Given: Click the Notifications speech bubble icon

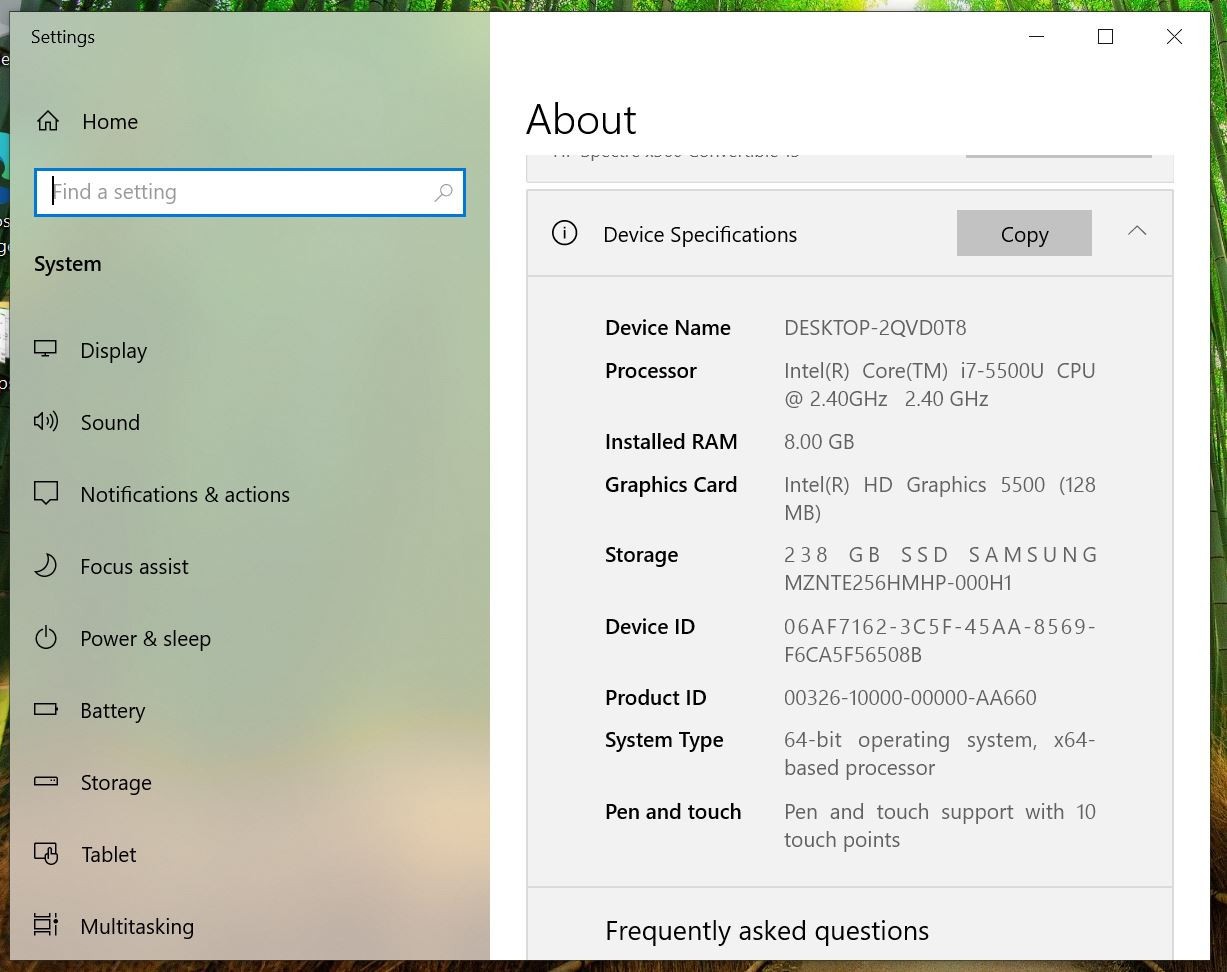Looking at the screenshot, I should coord(46,493).
